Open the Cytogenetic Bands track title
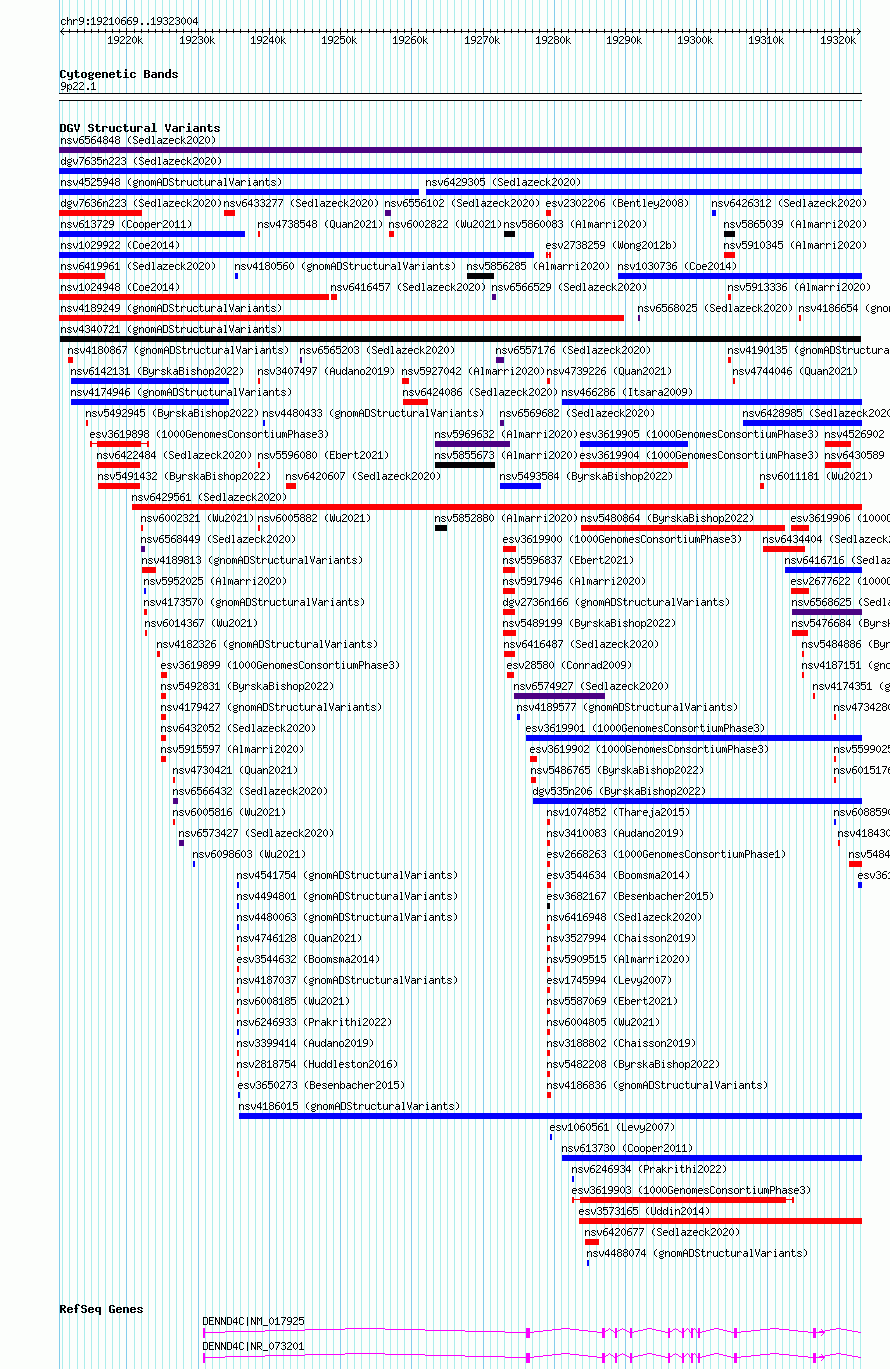Screen dimensions: 890x1369 119,74
